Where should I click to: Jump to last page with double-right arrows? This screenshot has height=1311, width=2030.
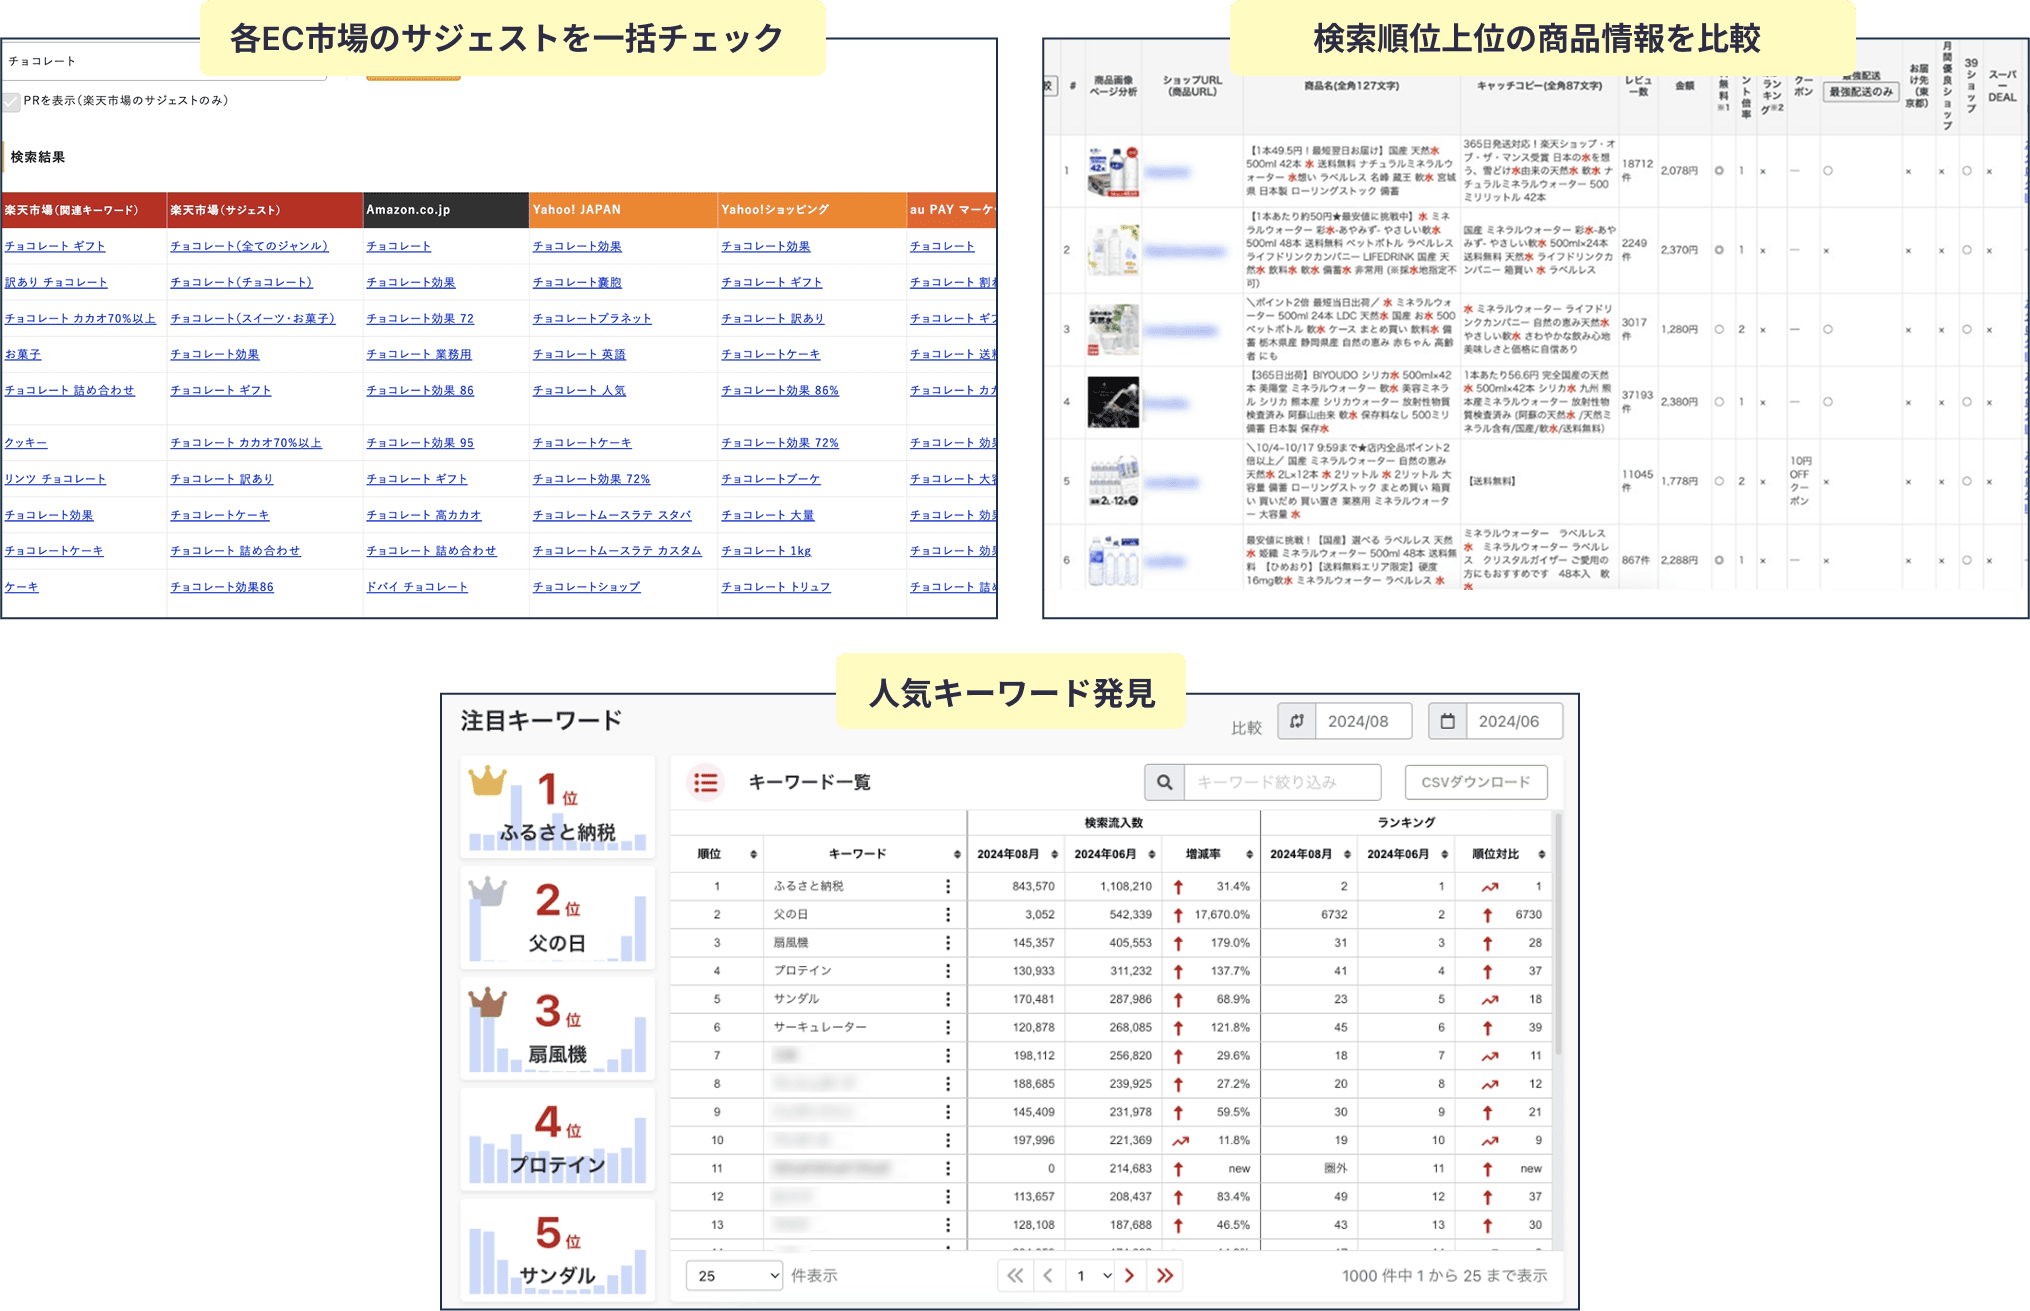(1165, 1275)
